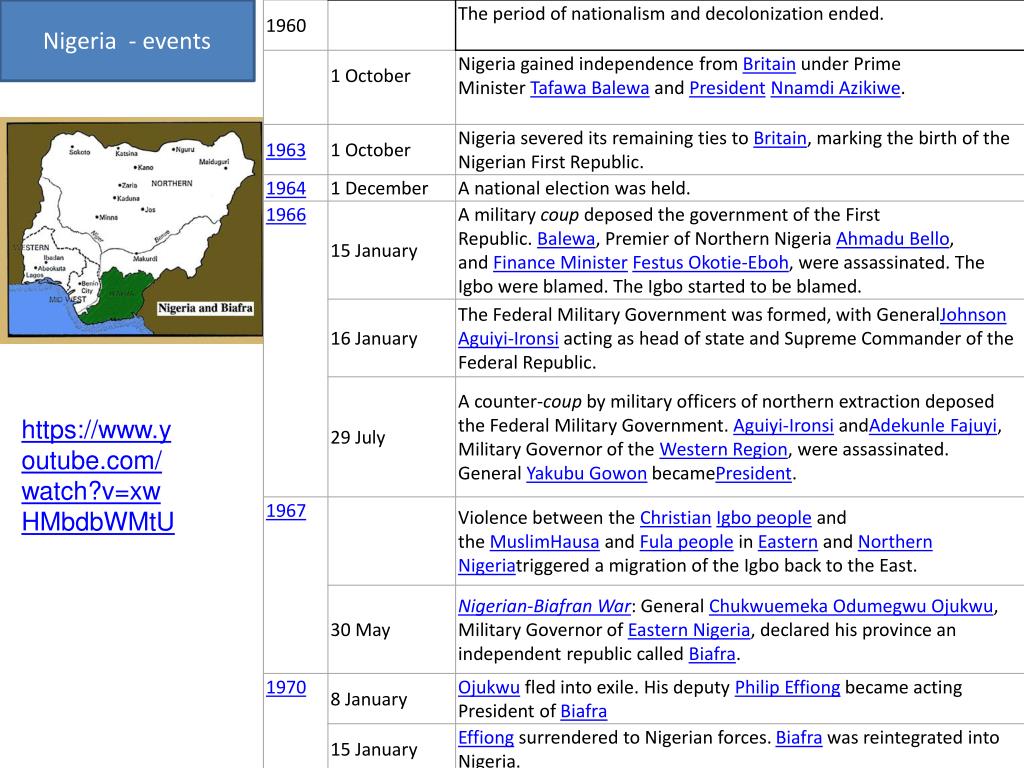Select the 'Nigeria - events' title box
This screenshot has width=1024, height=768.
(x=127, y=40)
